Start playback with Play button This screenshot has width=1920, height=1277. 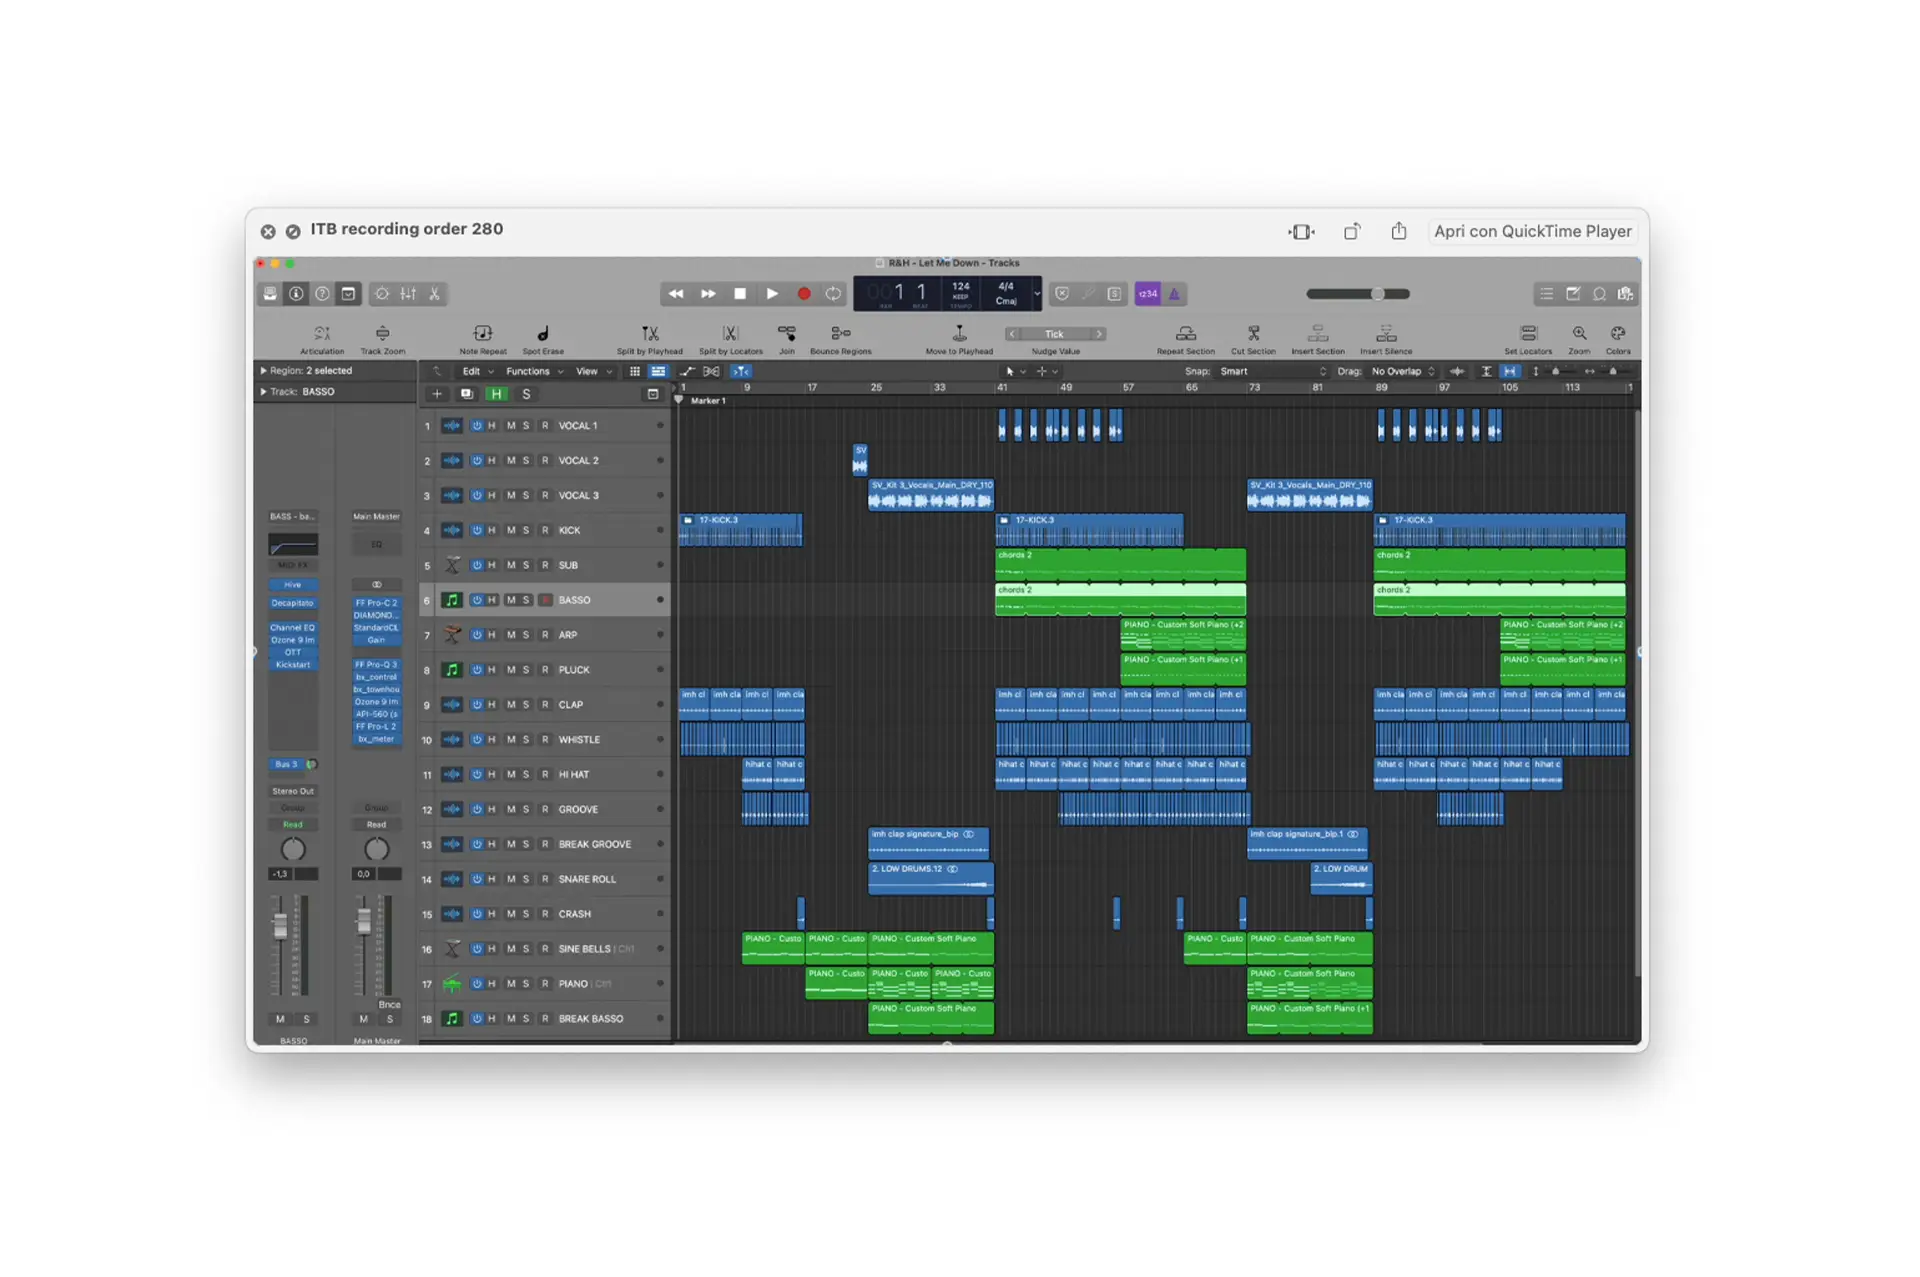(x=772, y=294)
